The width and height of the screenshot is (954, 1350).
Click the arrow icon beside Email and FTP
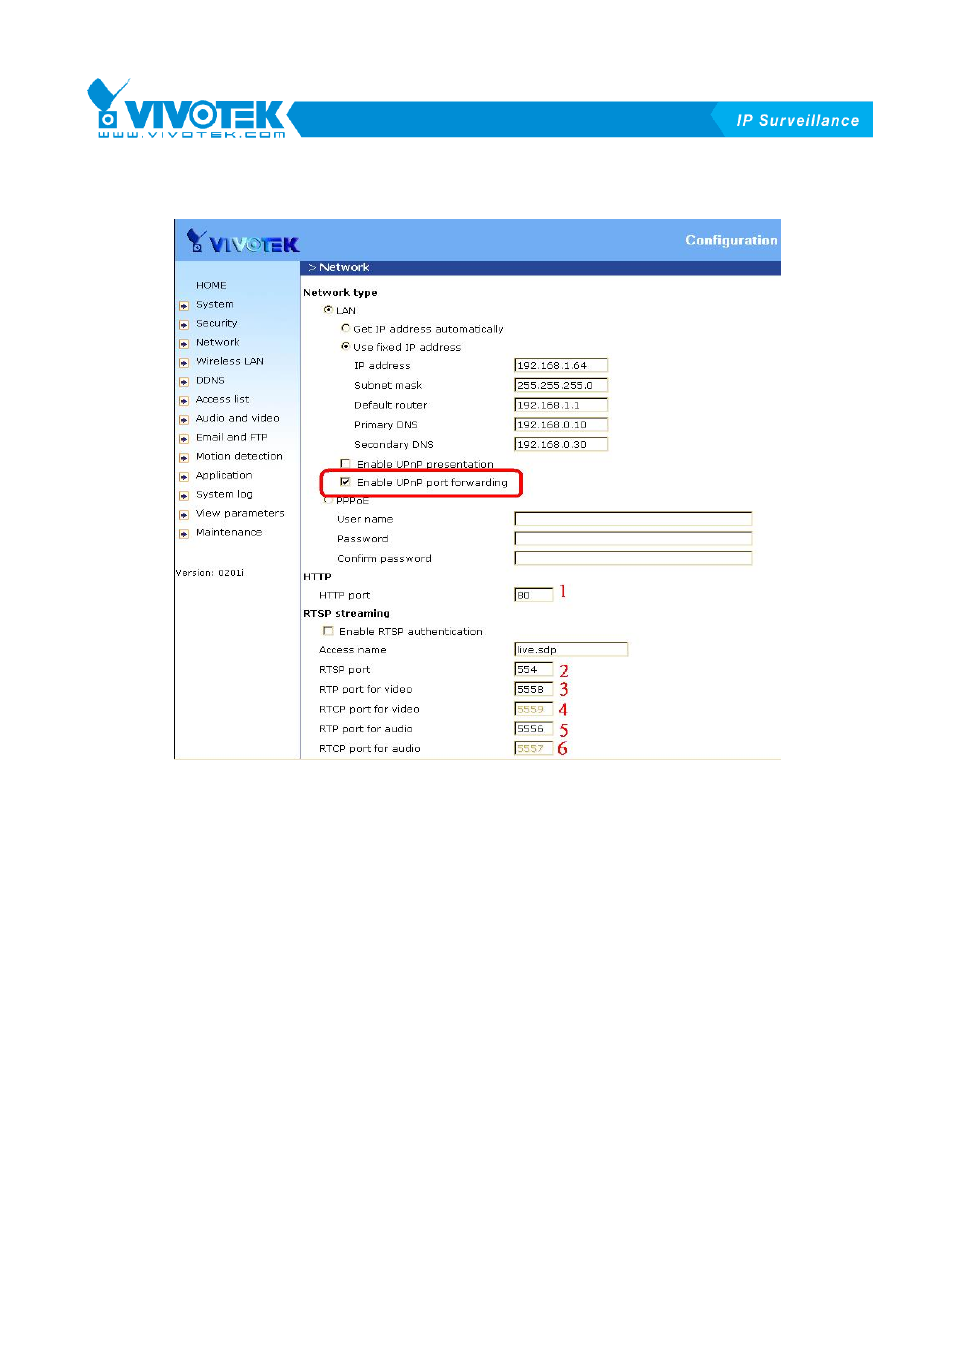(x=184, y=439)
